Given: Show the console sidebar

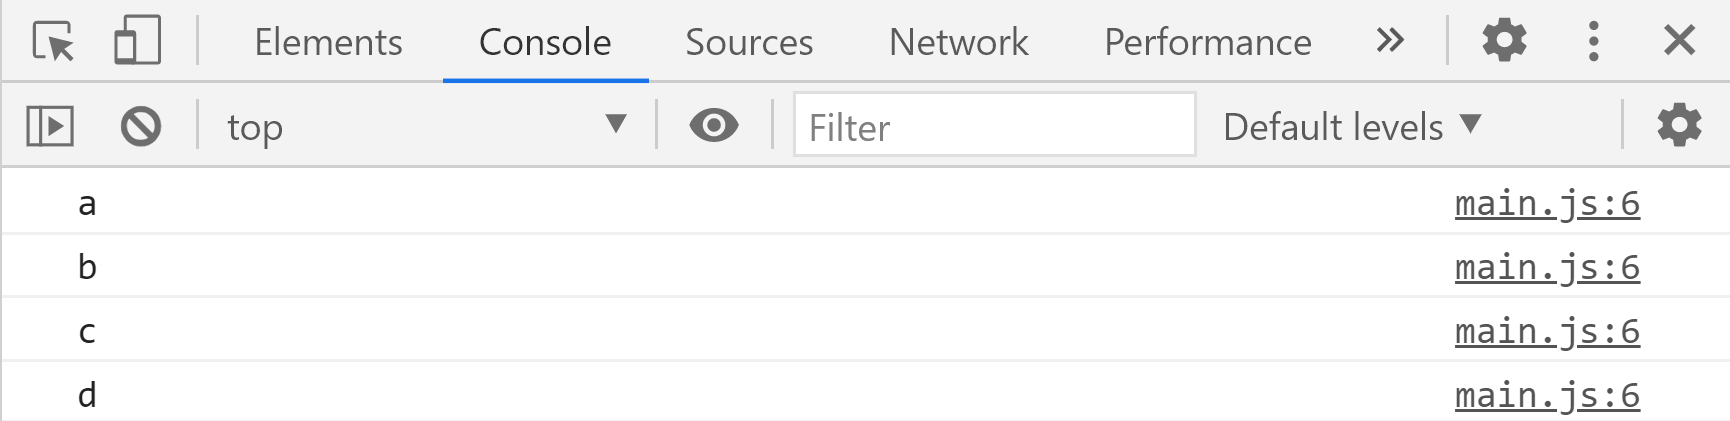Looking at the screenshot, I should click(x=50, y=126).
